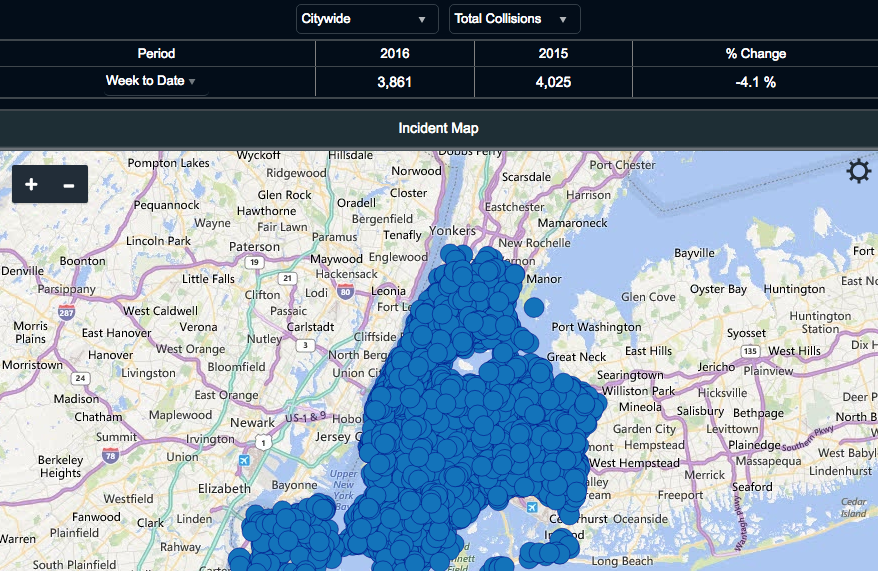Viewport: 878px width, 571px height.
Task: Click the airport icon near Newark
Action: click(x=244, y=460)
